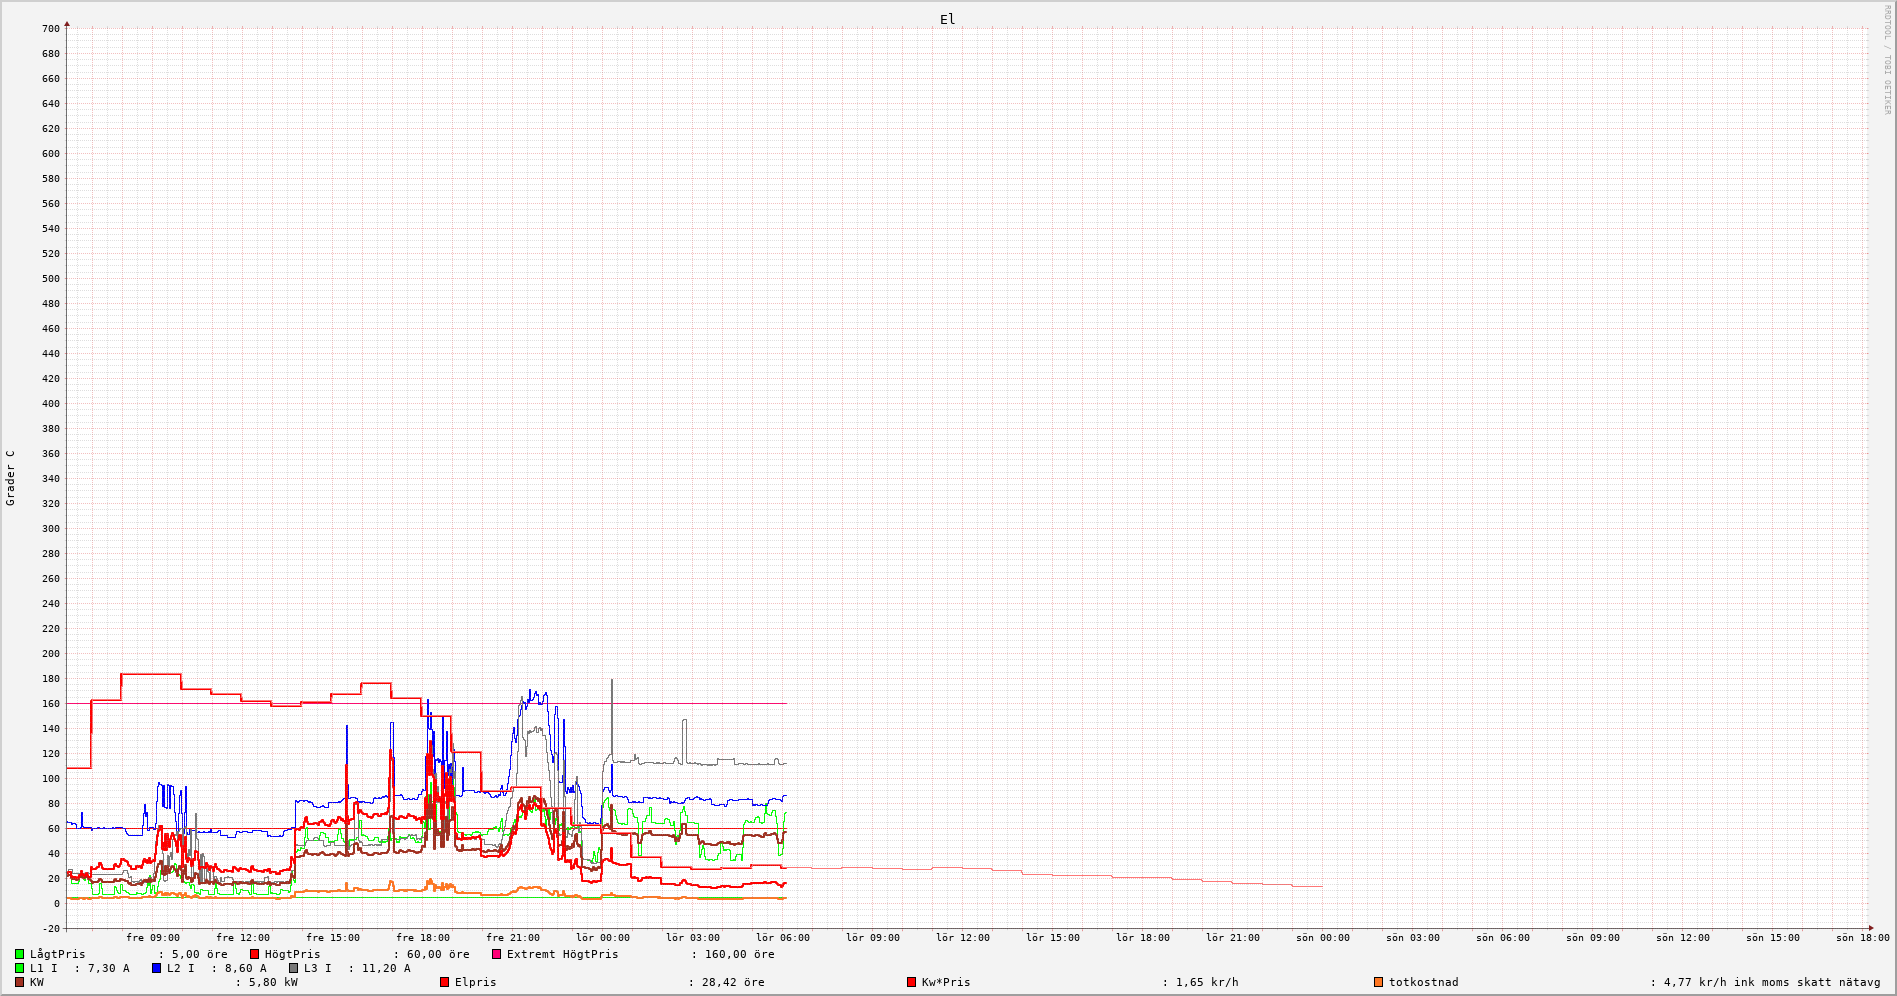
Task: Click the 'lör 00:00' time axis label
Action: coord(603,938)
